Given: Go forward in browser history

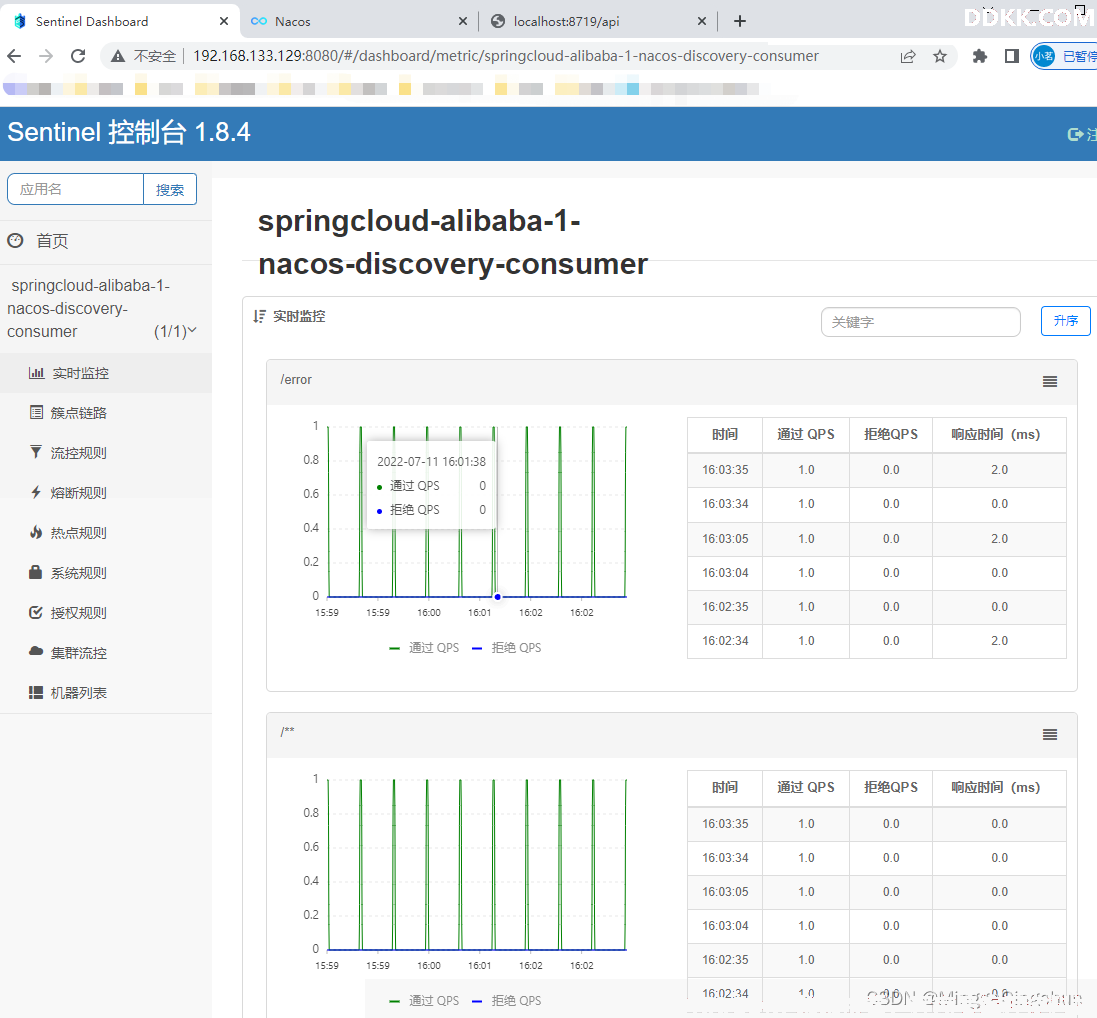Looking at the screenshot, I should pyautogui.click(x=46, y=56).
